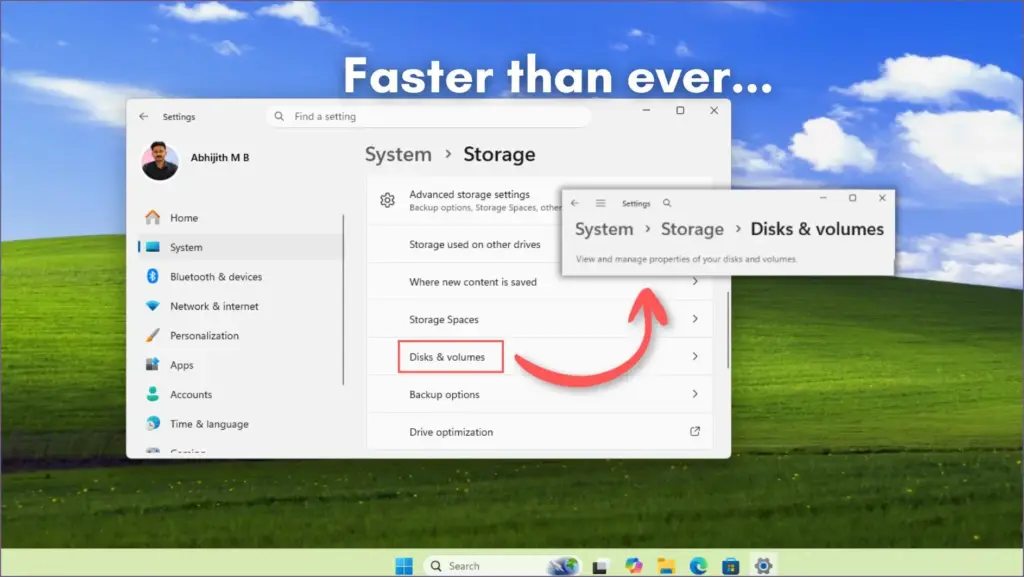
Task: Click the chevron on Where new content is saved
Action: coord(695,281)
